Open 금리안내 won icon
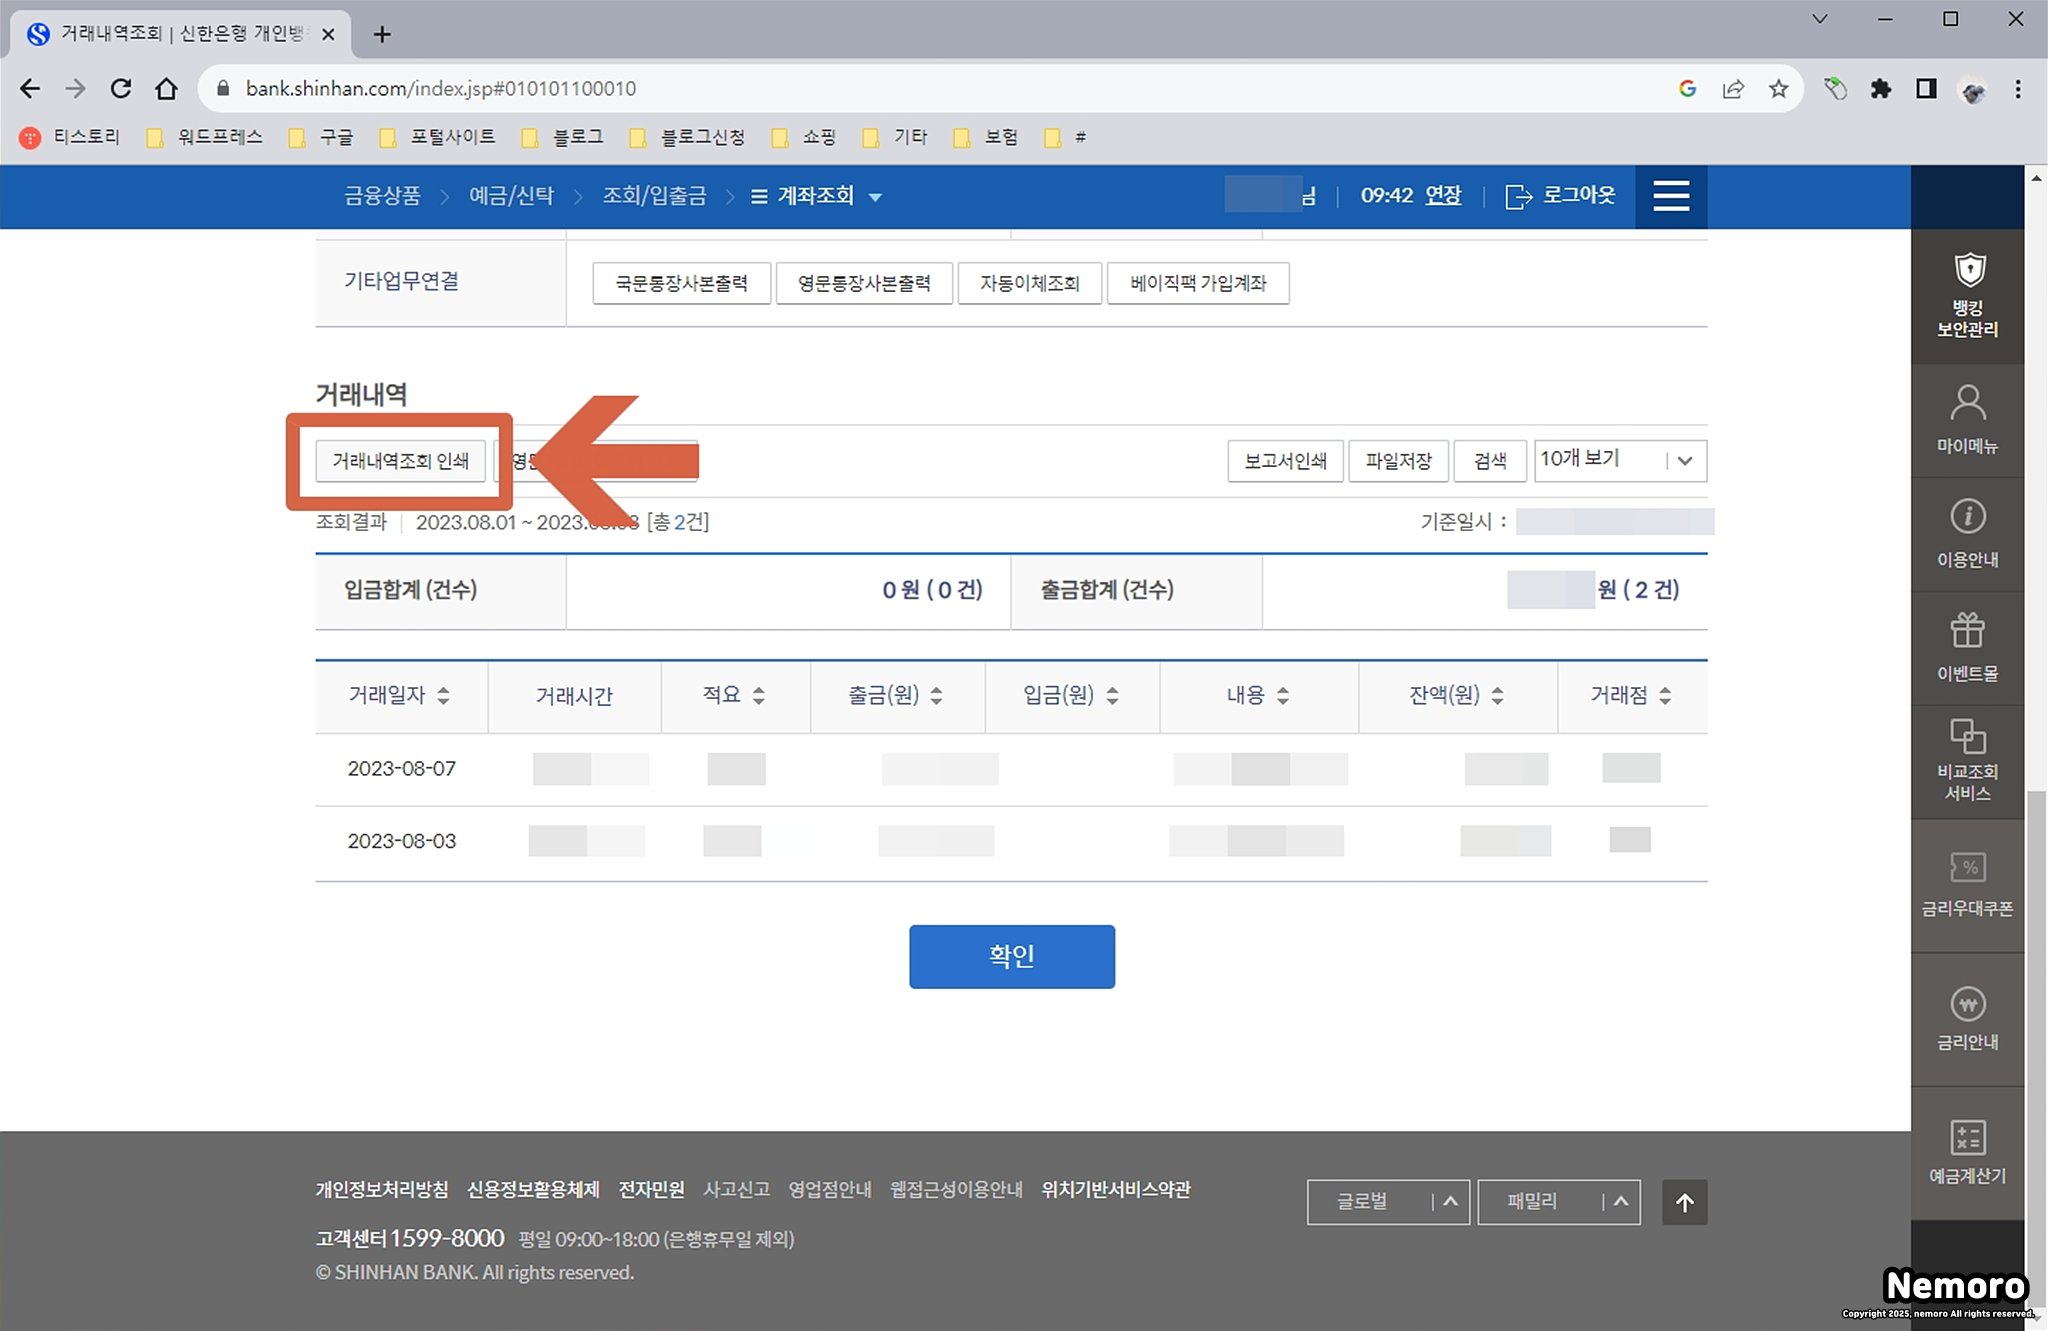Screen dimensions: 2048x1331 [1967, 1003]
